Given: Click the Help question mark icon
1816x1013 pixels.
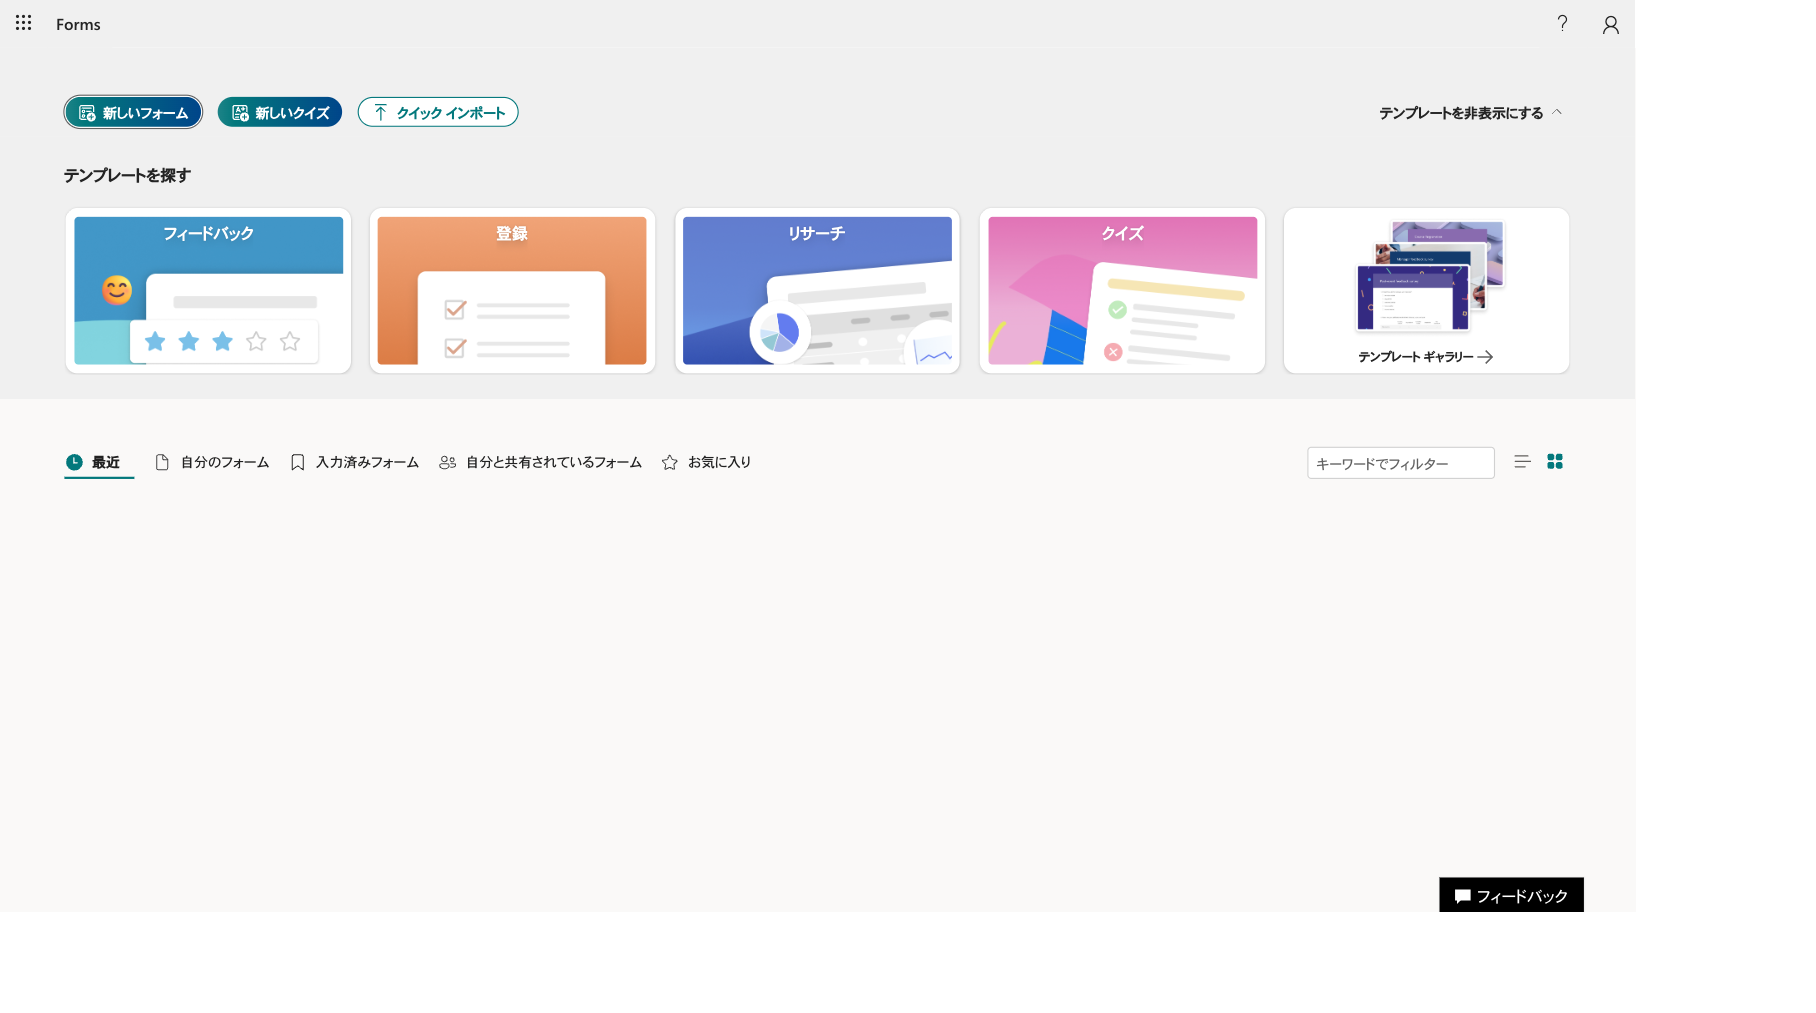Looking at the screenshot, I should (x=1562, y=23).
